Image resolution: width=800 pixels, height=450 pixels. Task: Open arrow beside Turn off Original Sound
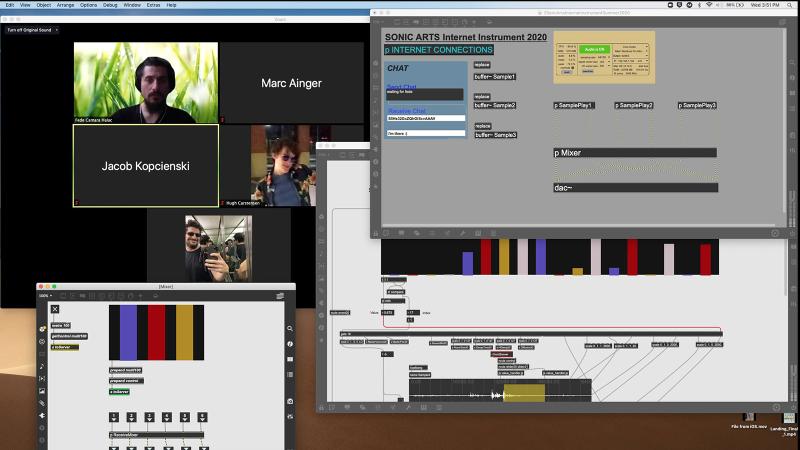[57, 30]
